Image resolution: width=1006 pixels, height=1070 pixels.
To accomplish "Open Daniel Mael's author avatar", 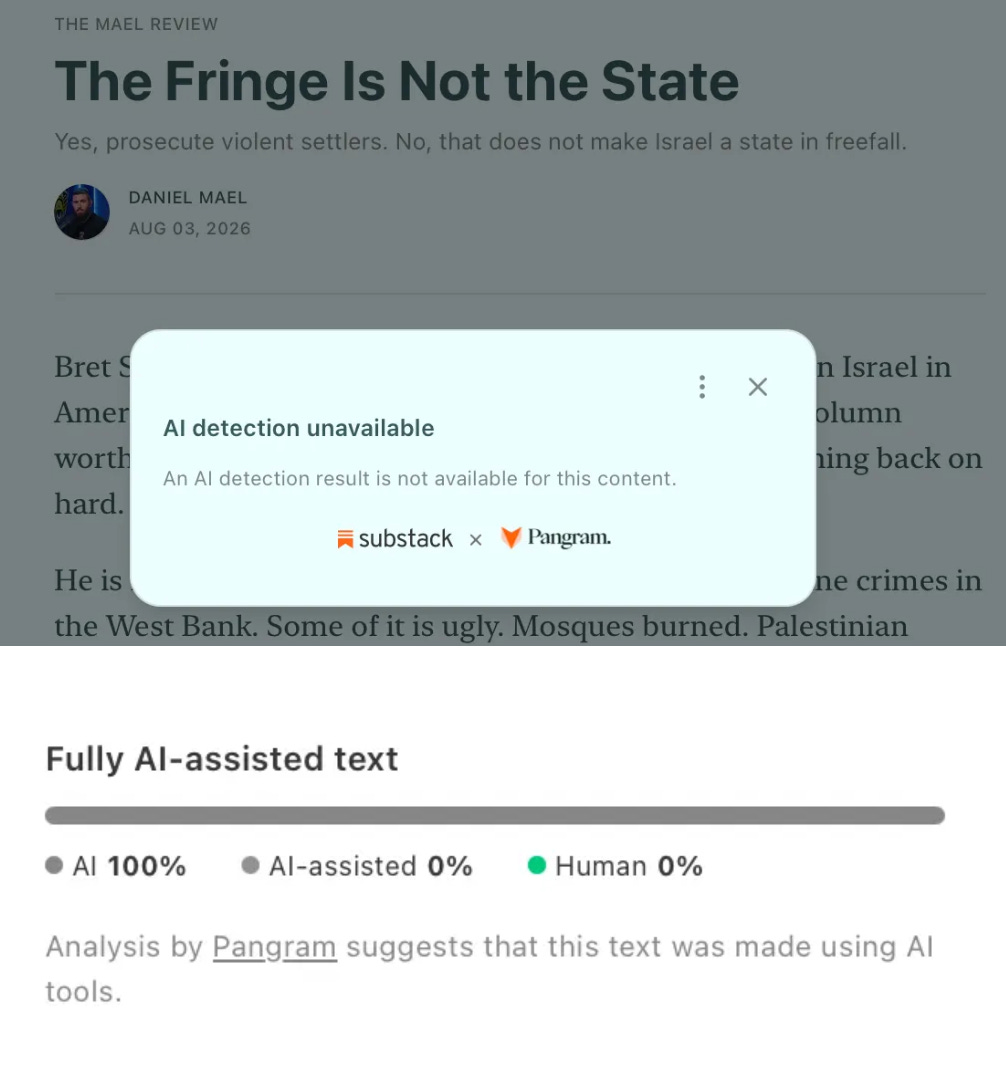I will pos(82,212).
